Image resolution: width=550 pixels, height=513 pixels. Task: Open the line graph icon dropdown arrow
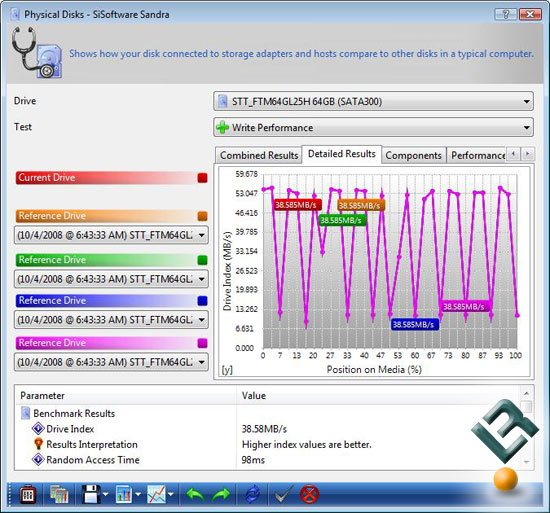pos(171,494)
